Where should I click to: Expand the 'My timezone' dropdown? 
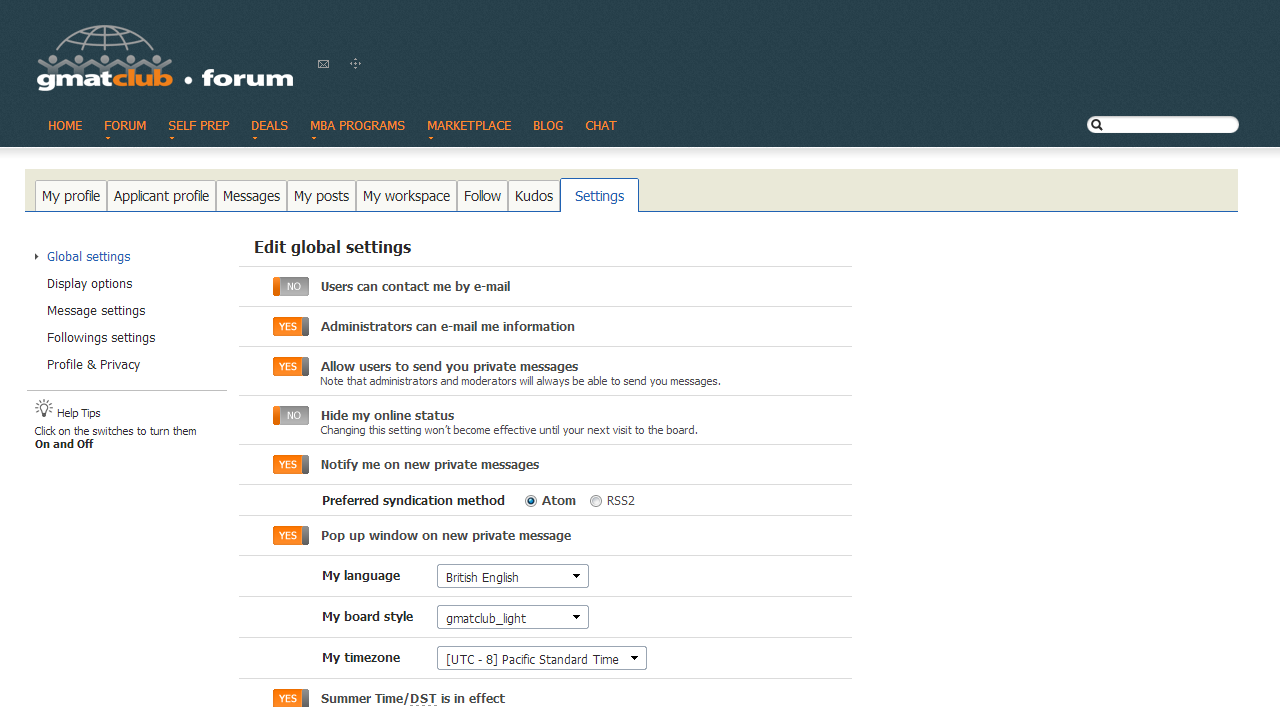541,659
